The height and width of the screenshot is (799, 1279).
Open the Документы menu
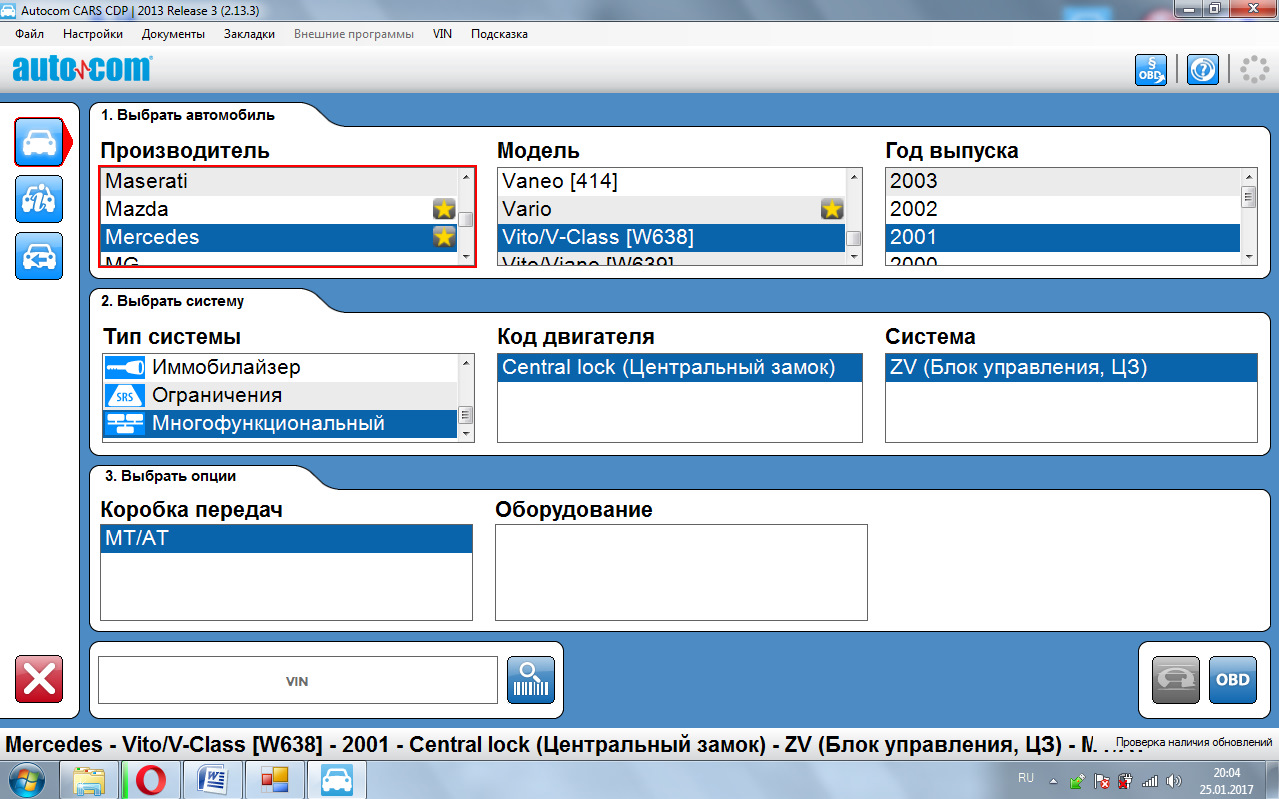click(173, 33)
